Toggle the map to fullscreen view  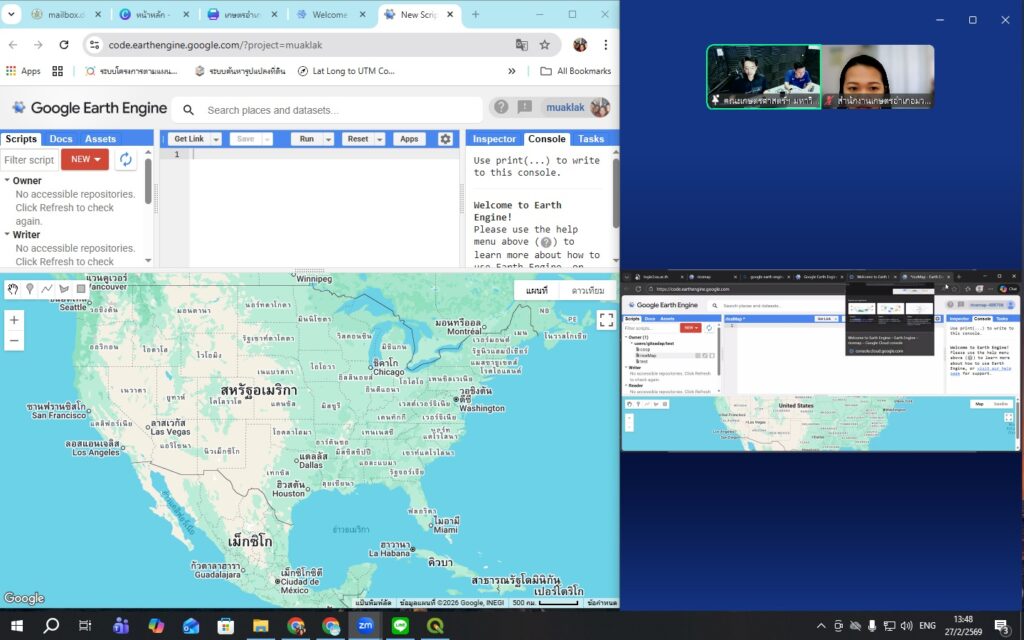606,320
